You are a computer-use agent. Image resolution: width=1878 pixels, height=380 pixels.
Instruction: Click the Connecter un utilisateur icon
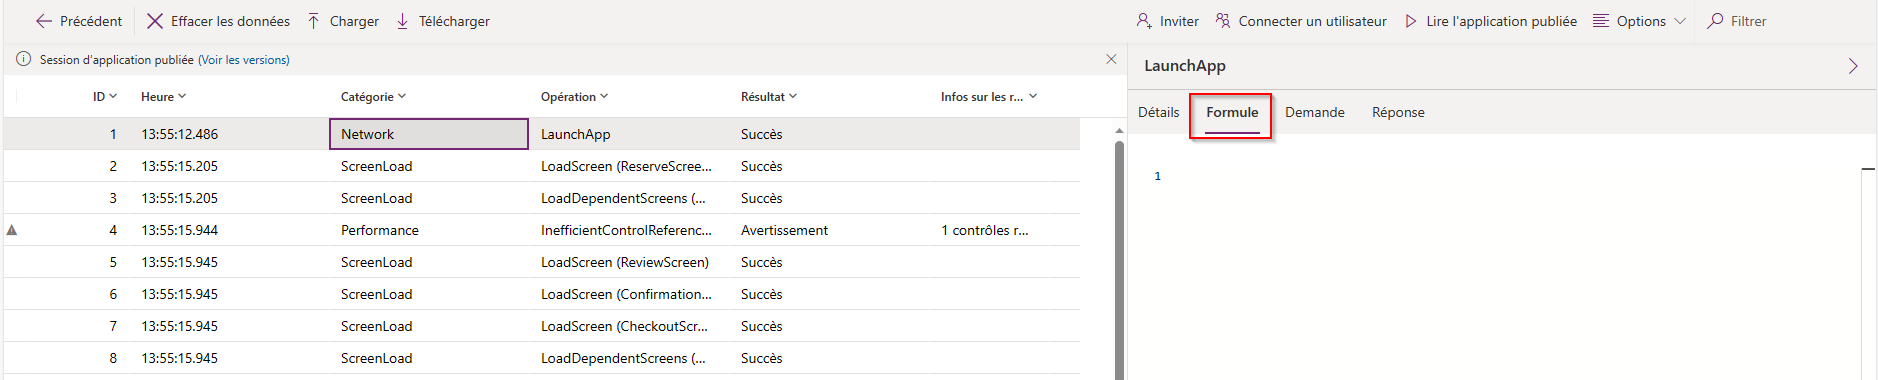pyautogui.click(x=1223, y=21)
